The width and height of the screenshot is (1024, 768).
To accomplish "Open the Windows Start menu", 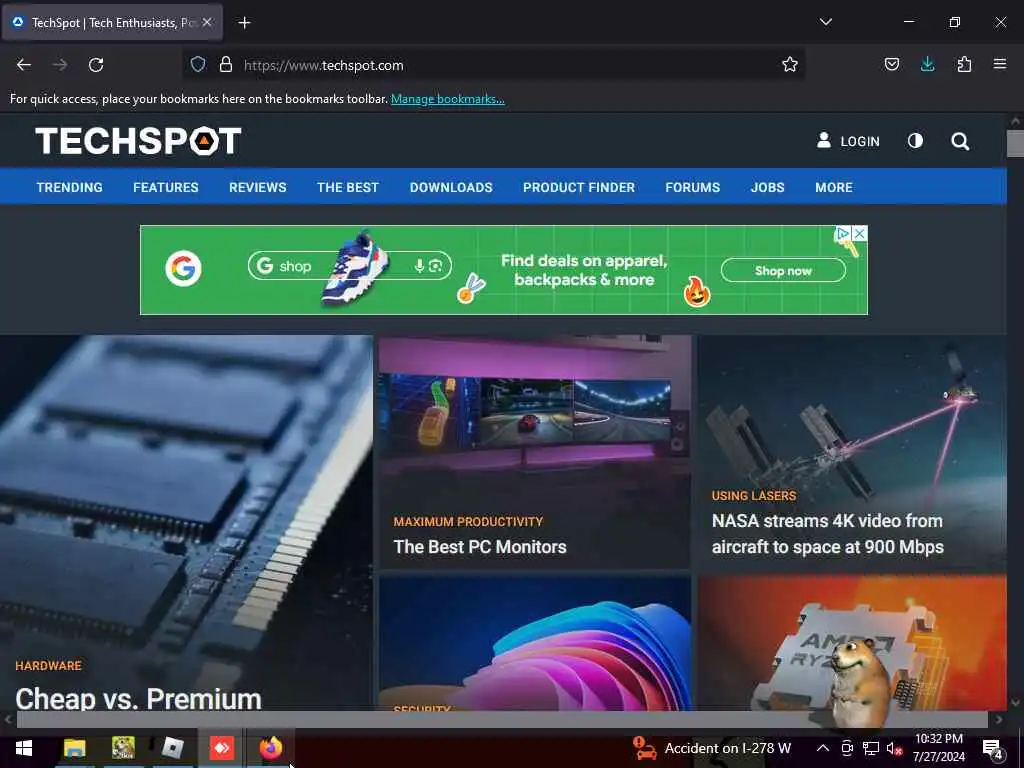I will click(24, 748).
